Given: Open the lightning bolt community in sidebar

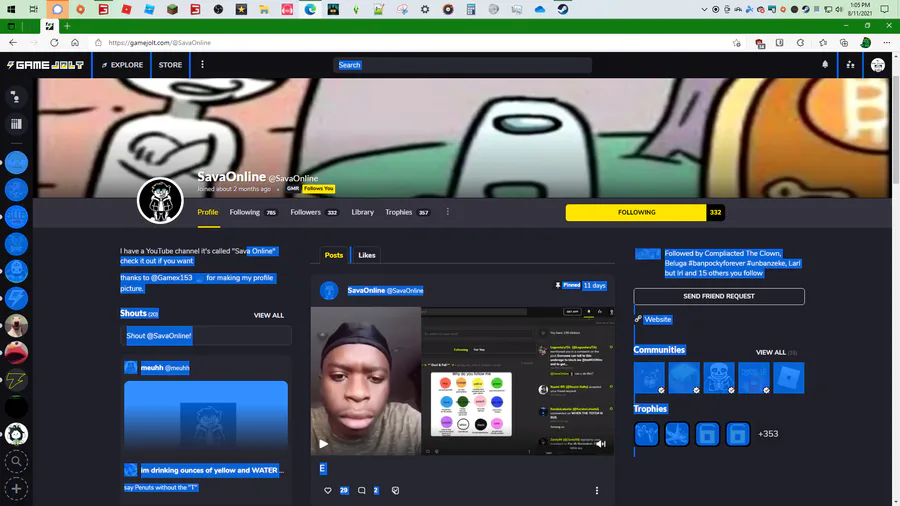Looking at the screenshot, I should coord(16,380).
